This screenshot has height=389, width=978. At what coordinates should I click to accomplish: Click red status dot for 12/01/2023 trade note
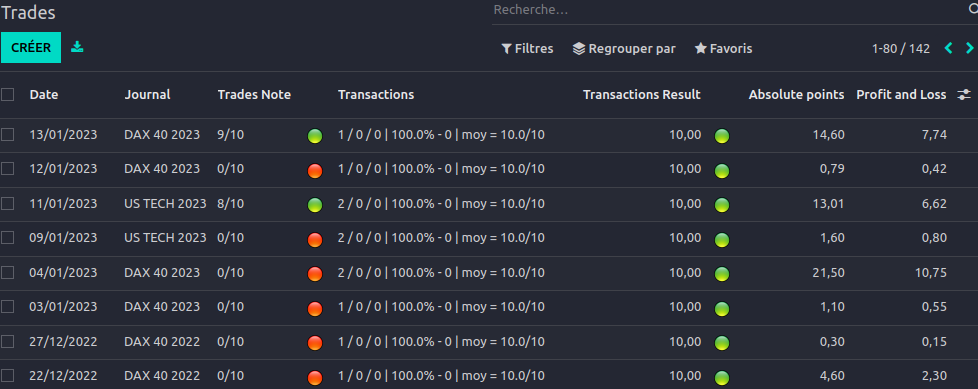(315, 170)
